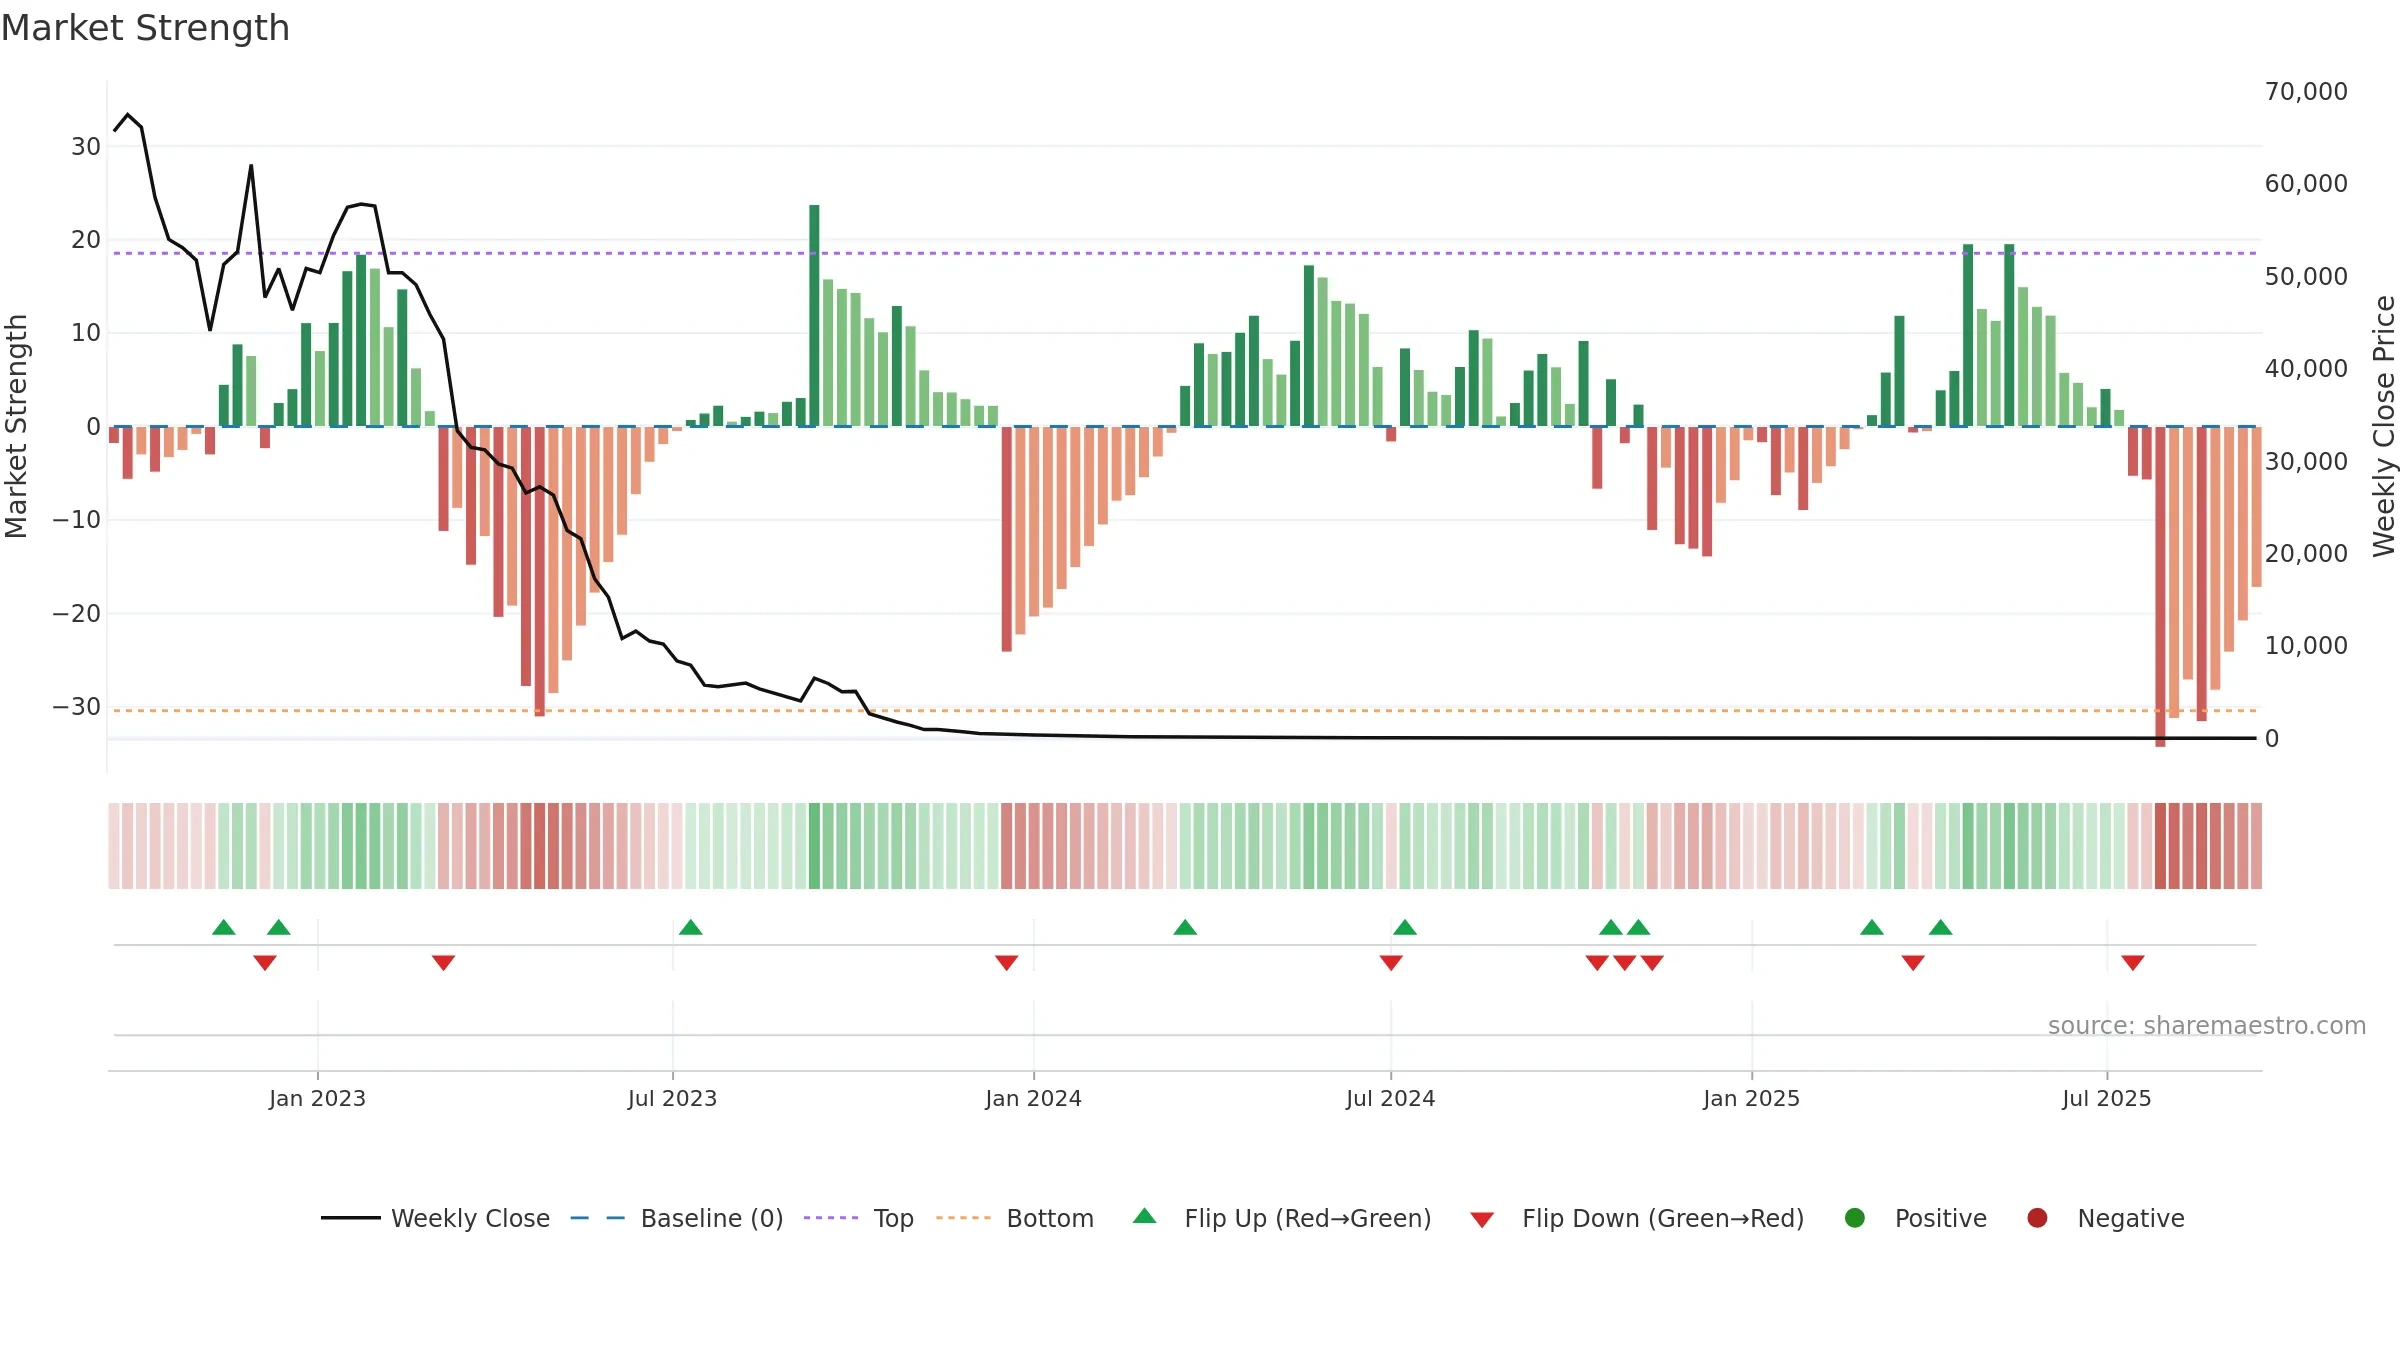Click the source: sharemaestro.com text

[x=2207, y=1026]
